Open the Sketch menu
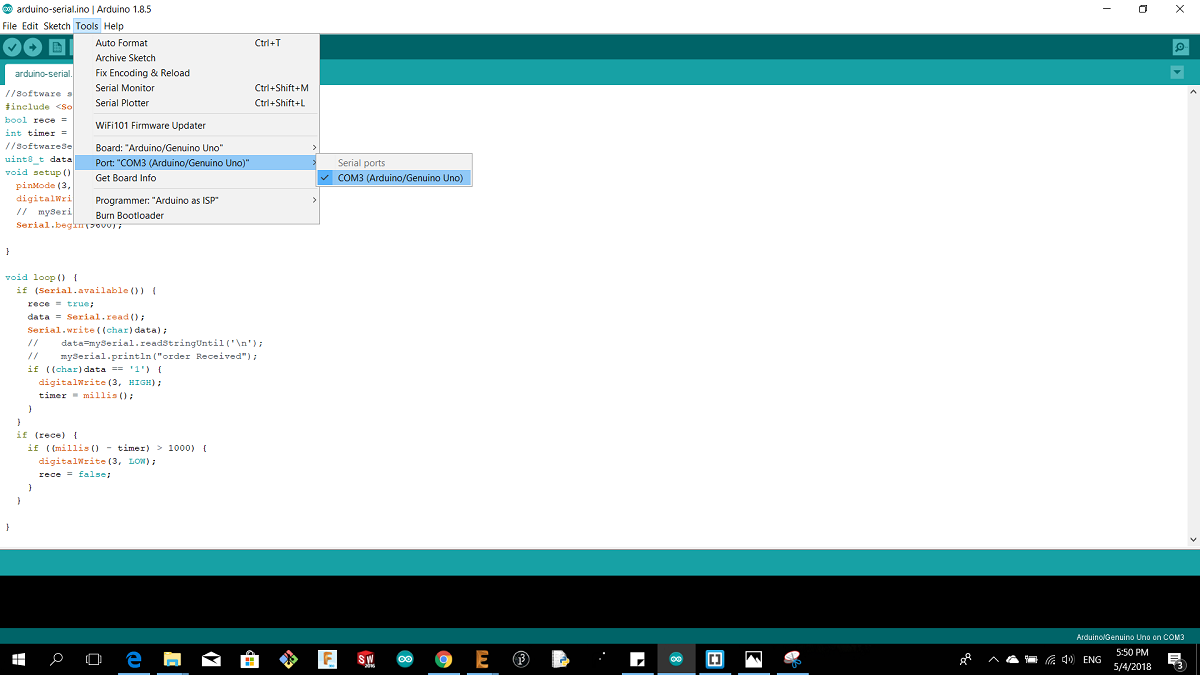 pos(57,26)
